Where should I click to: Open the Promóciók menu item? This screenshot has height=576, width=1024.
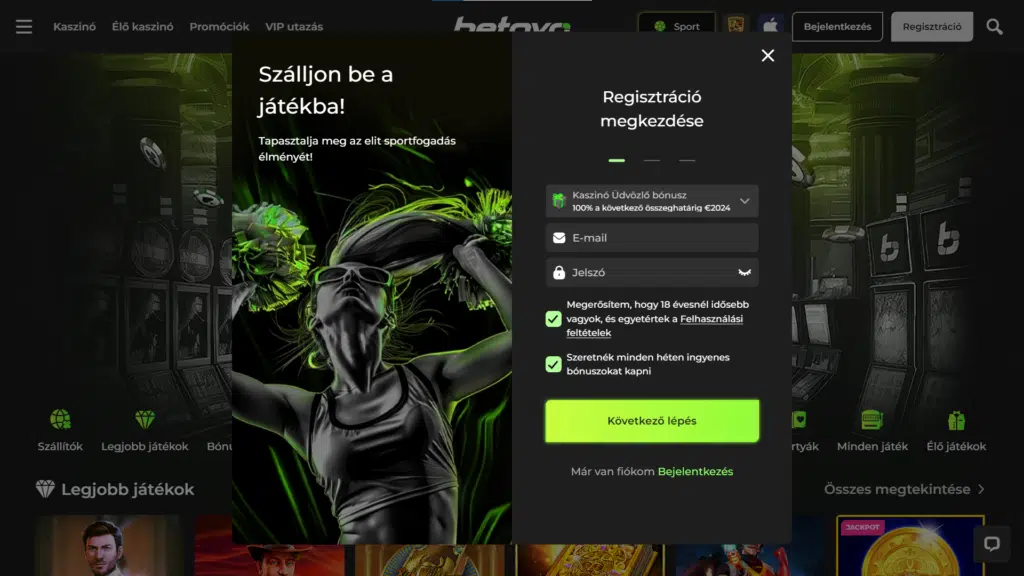(219, 27)
